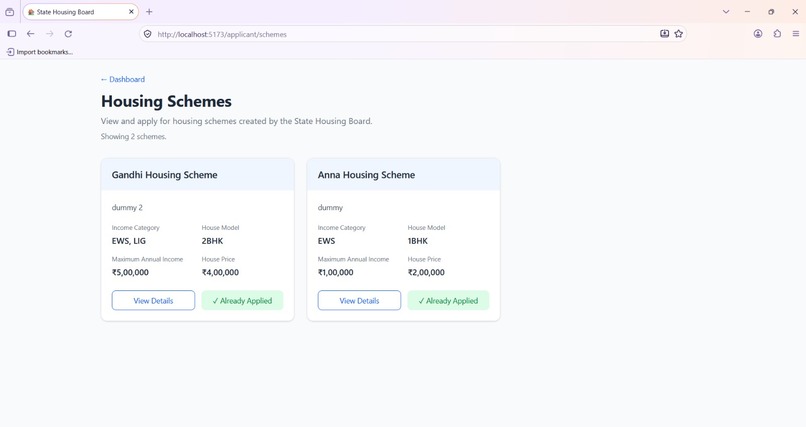
Task: Click the 'dummy 2' description text
Action: [x=127, y=208]
